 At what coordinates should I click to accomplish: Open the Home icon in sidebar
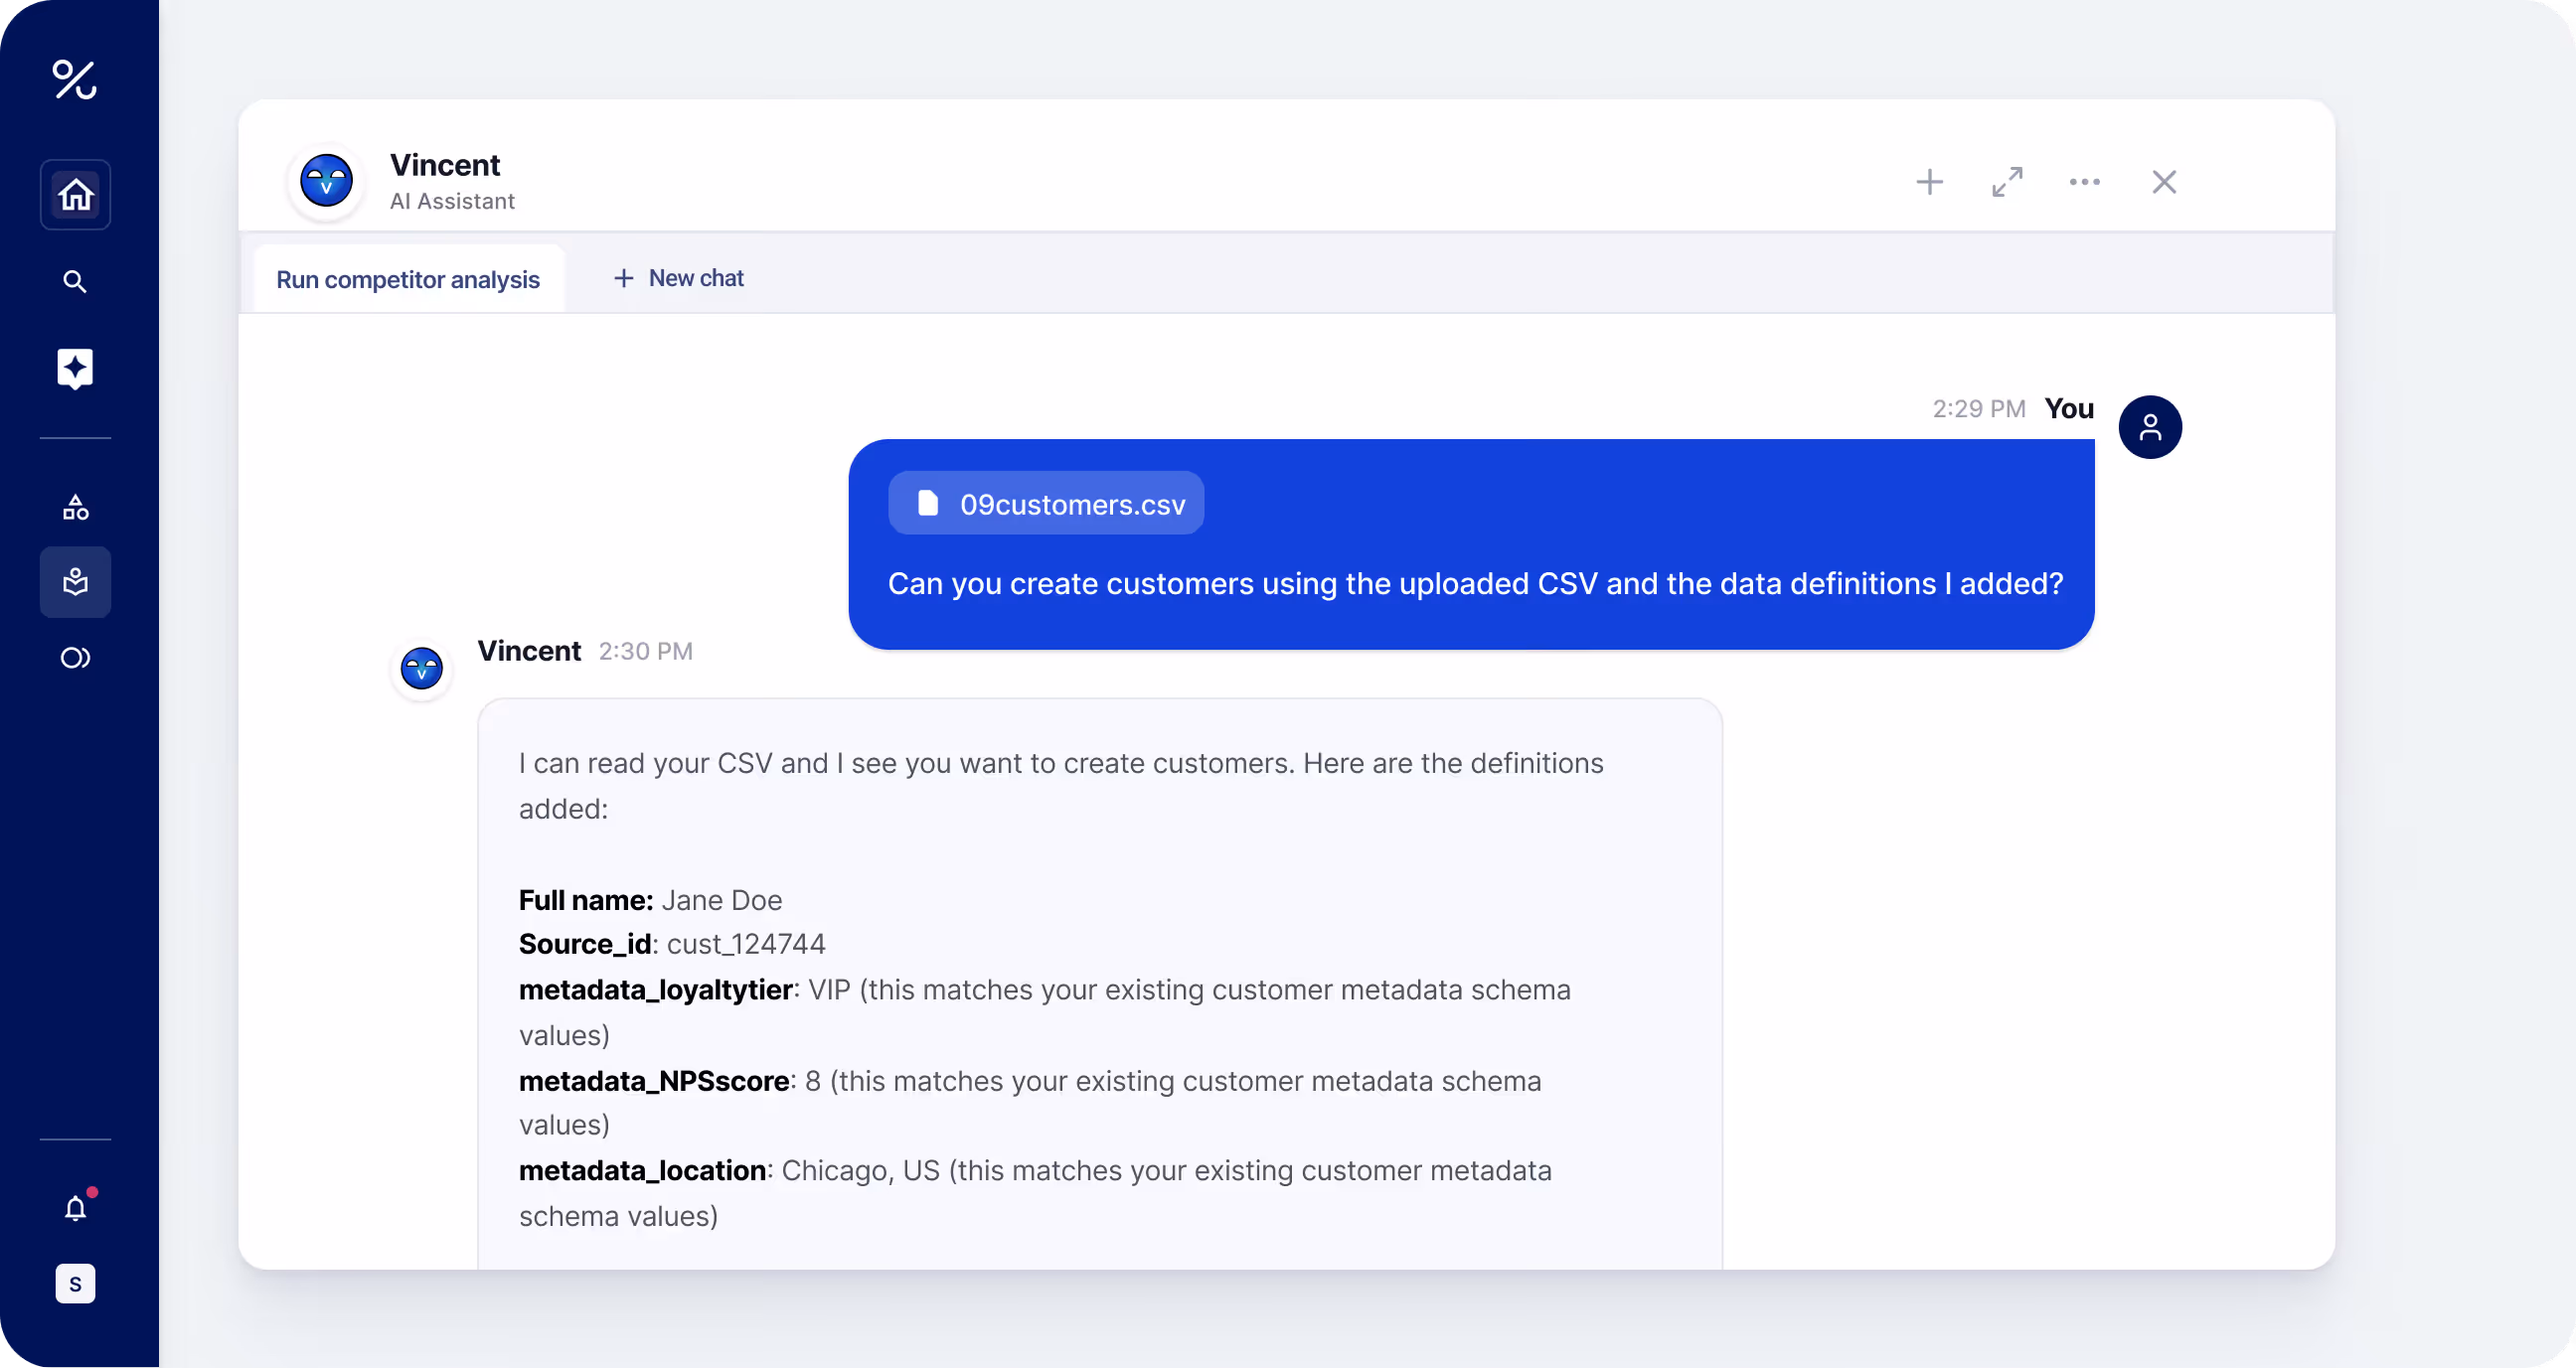click(75, 193)
